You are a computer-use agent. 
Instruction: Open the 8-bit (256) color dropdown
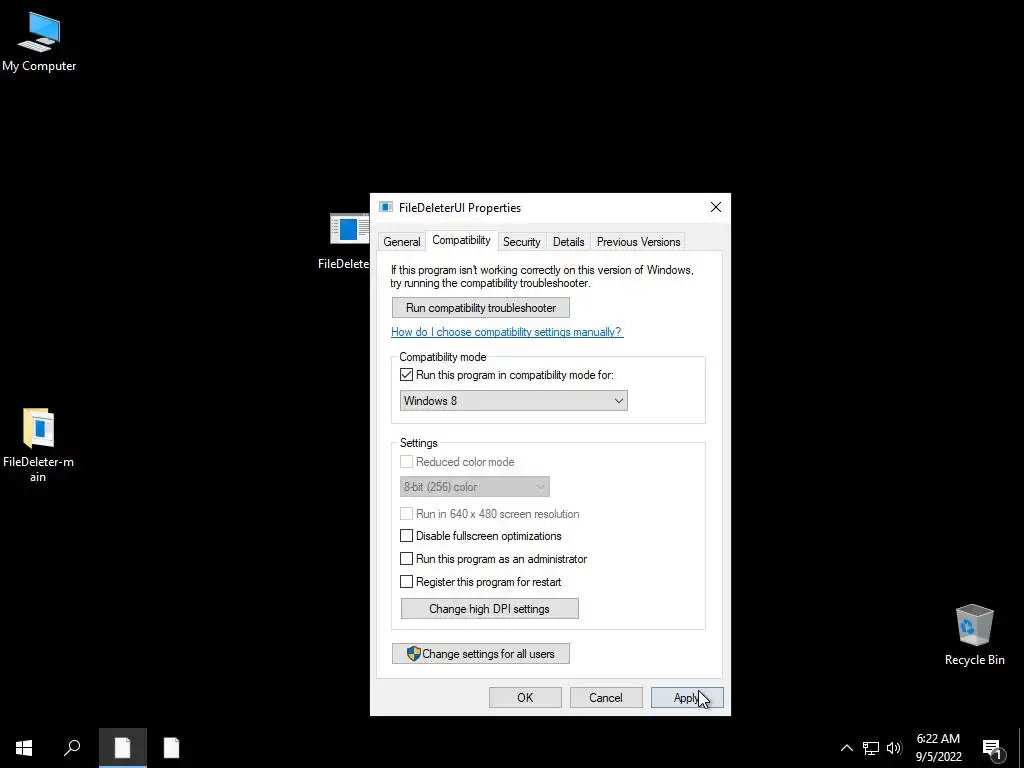(475, 487)
